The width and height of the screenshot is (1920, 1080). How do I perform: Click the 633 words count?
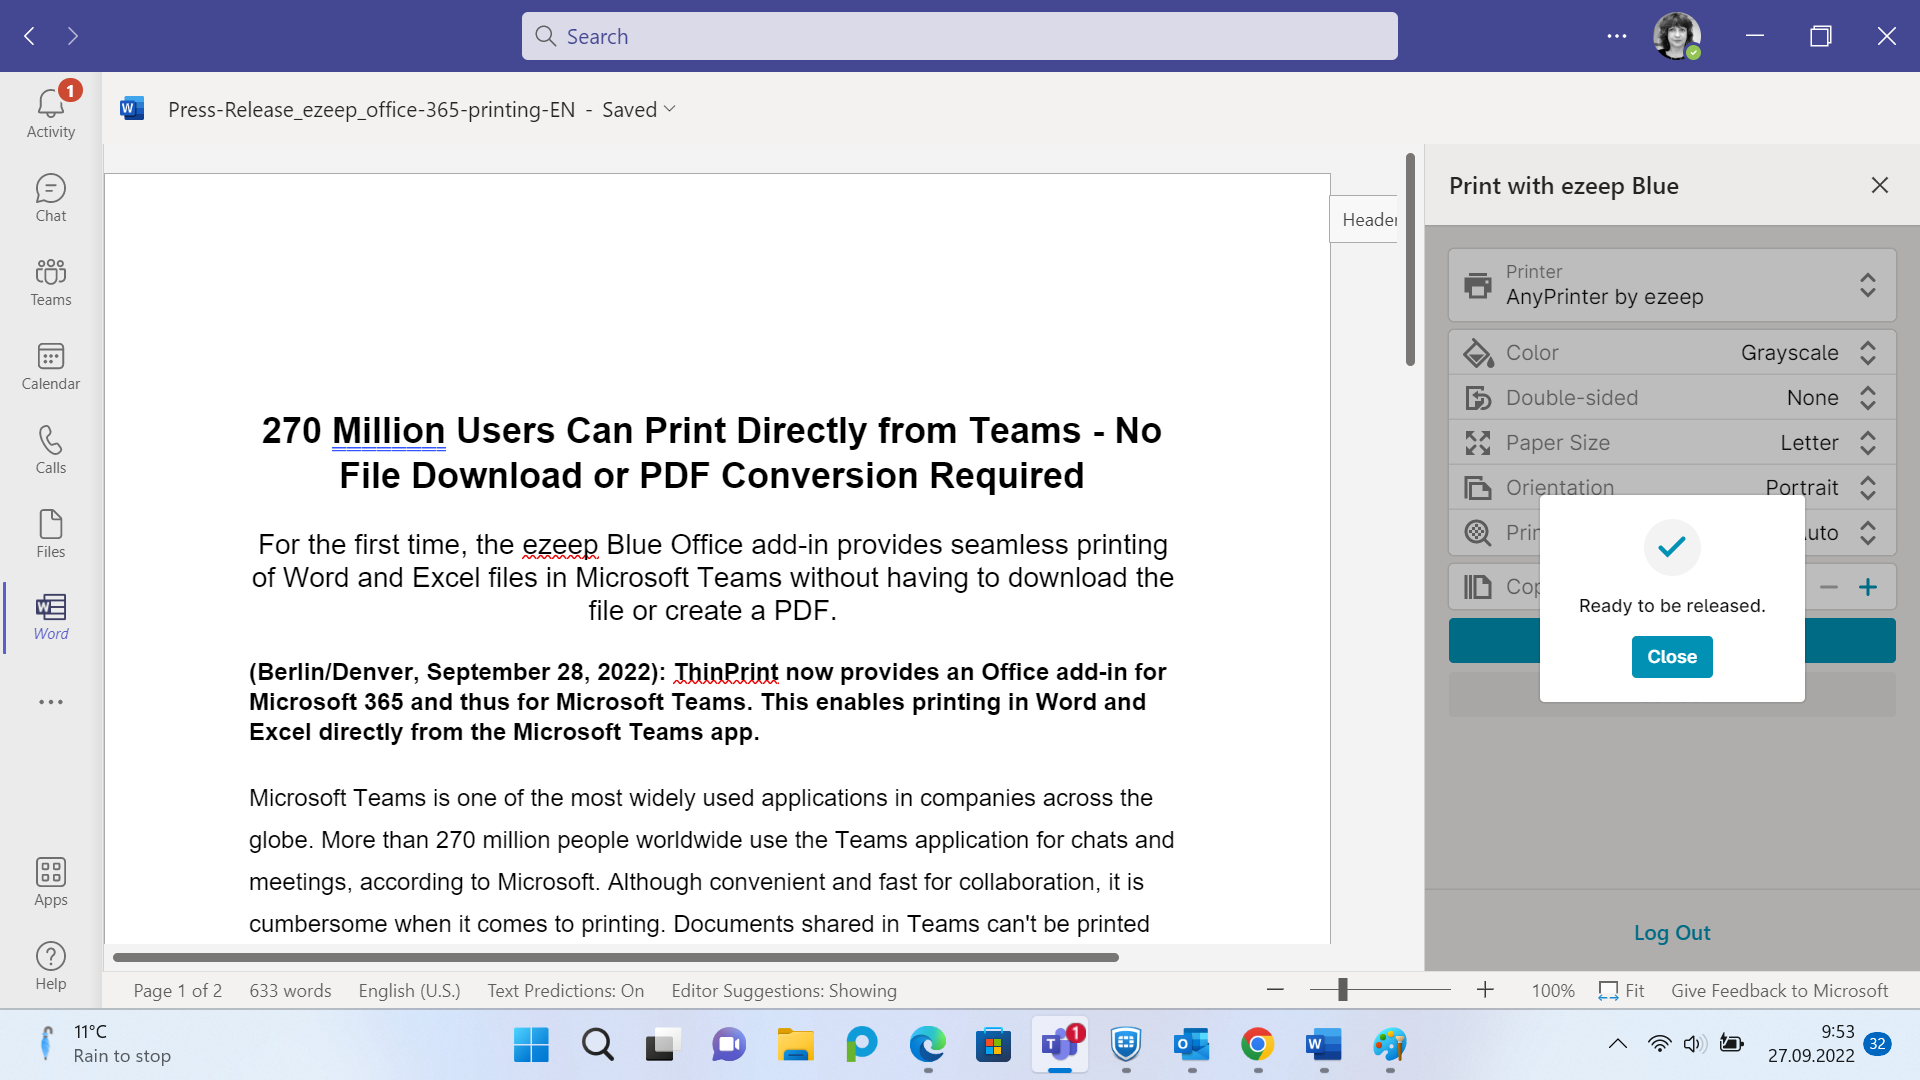(x=290, y=990)
